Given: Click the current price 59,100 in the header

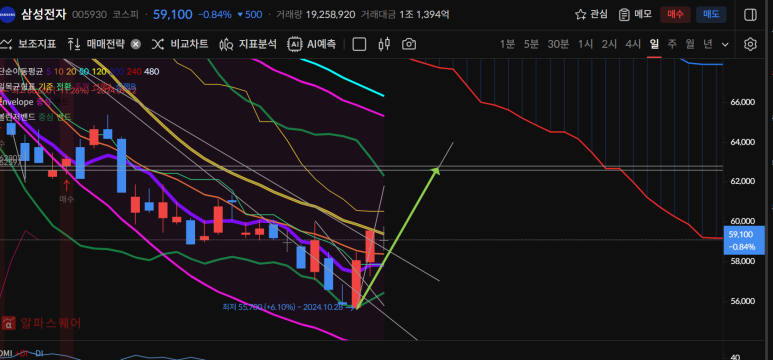Looking at the screenshot, I should [173, 14].
